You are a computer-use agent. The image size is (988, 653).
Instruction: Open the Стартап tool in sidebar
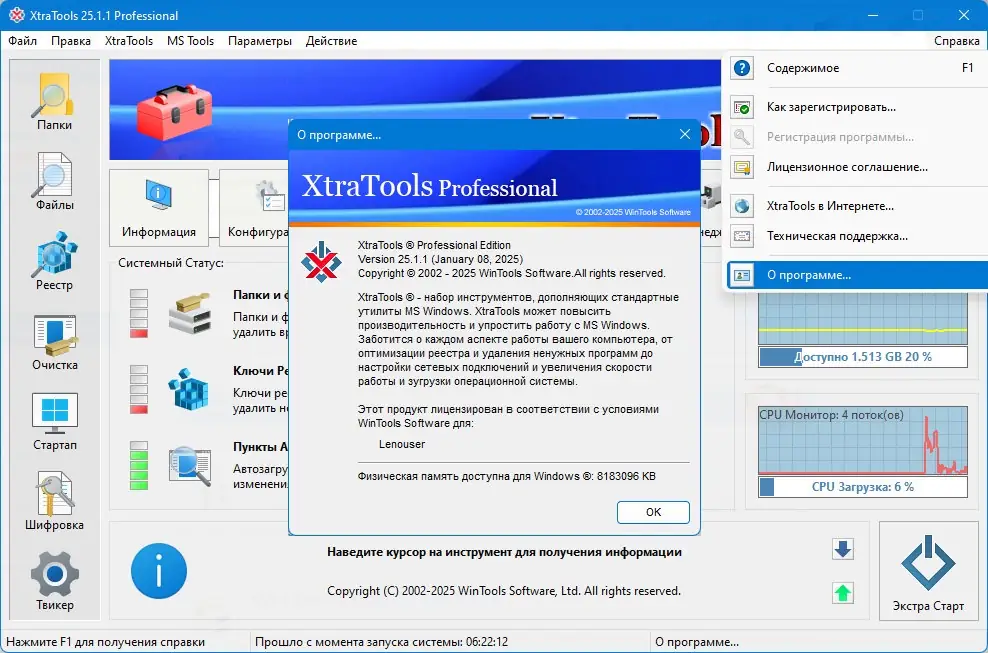click(x=54, y=422)
